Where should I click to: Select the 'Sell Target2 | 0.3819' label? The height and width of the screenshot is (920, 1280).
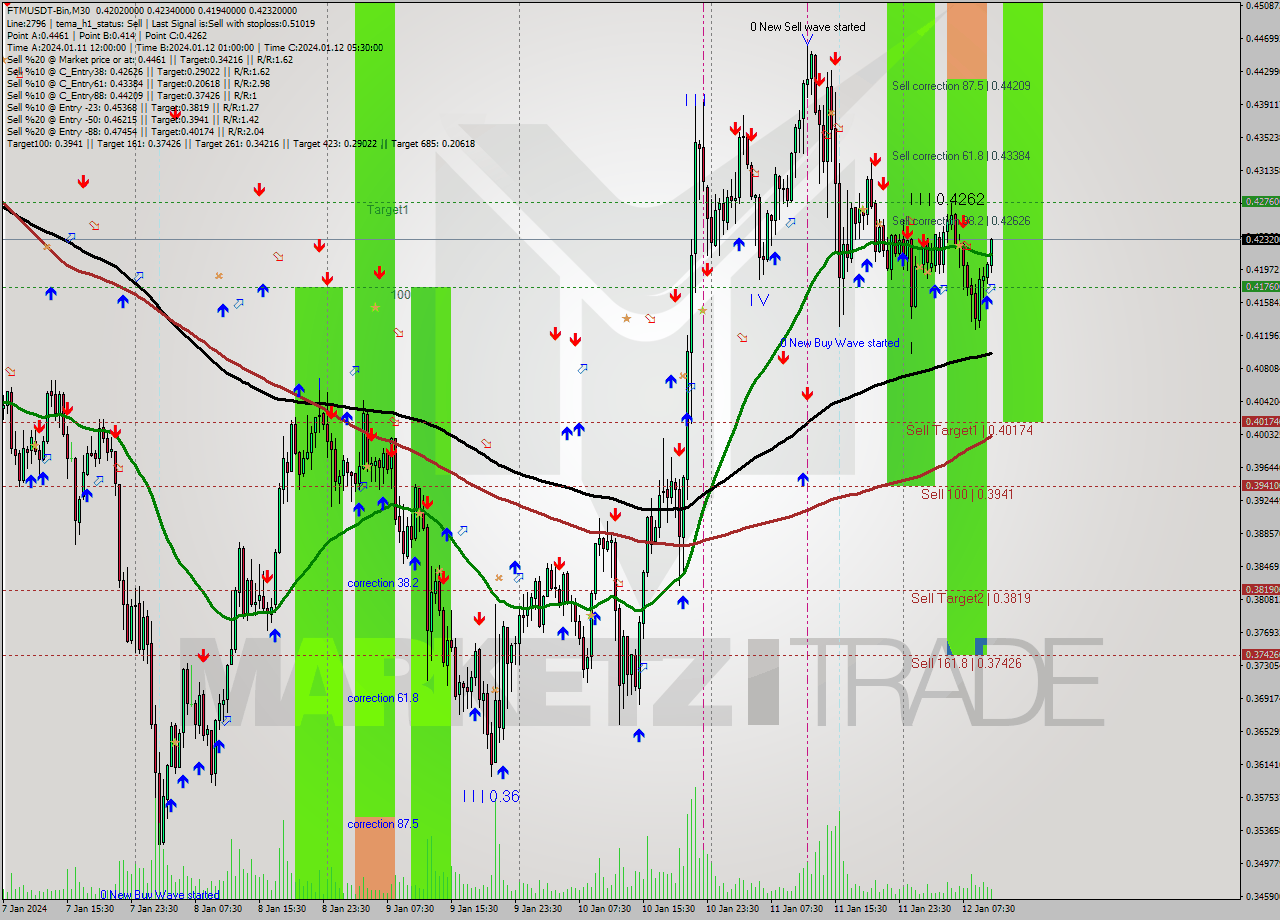click(970, 598)
